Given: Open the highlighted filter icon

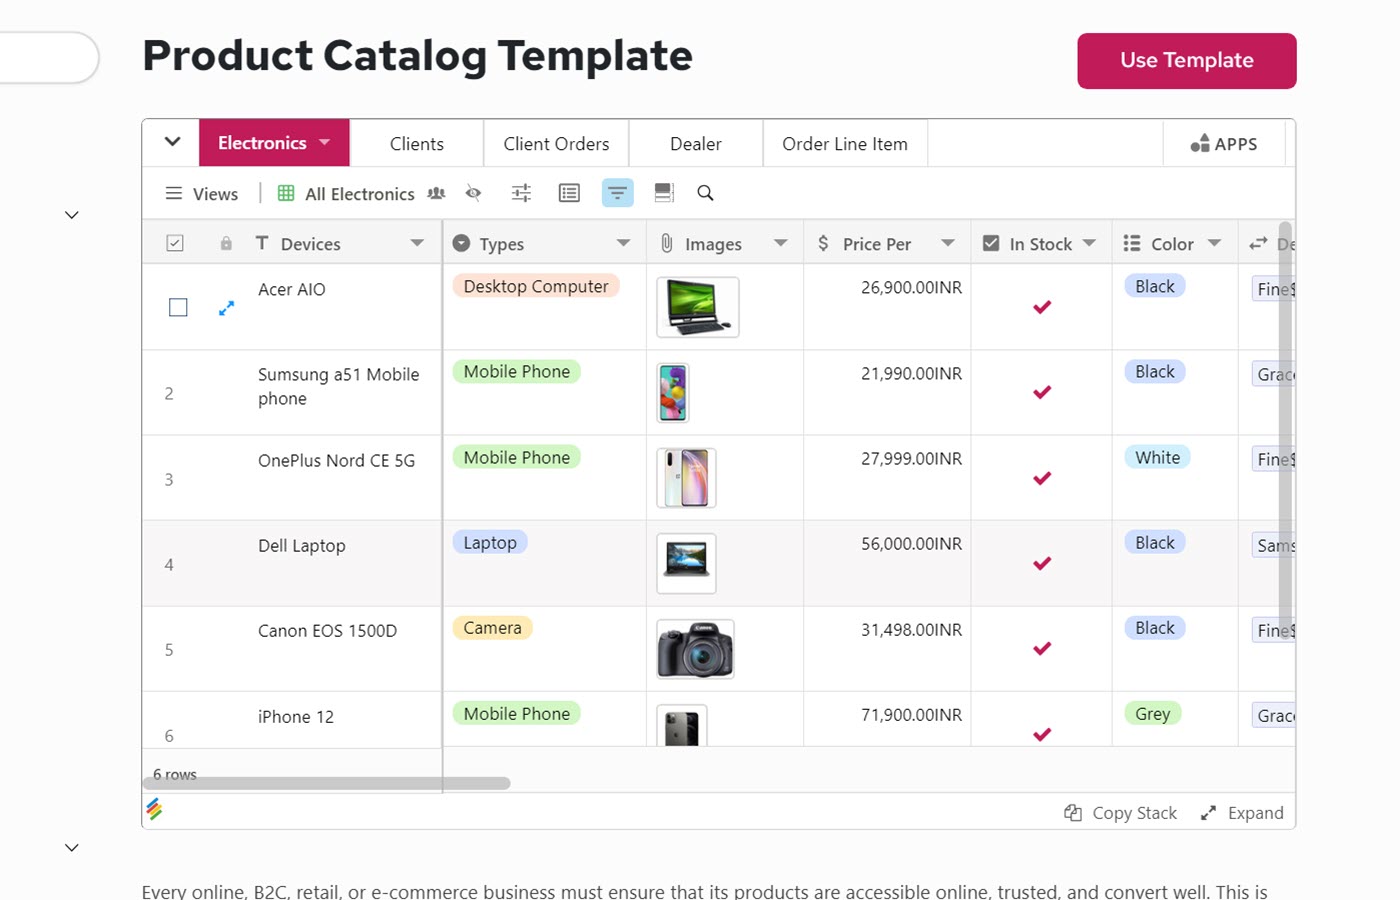Looking at the screenshot, I should pos(618,193).
